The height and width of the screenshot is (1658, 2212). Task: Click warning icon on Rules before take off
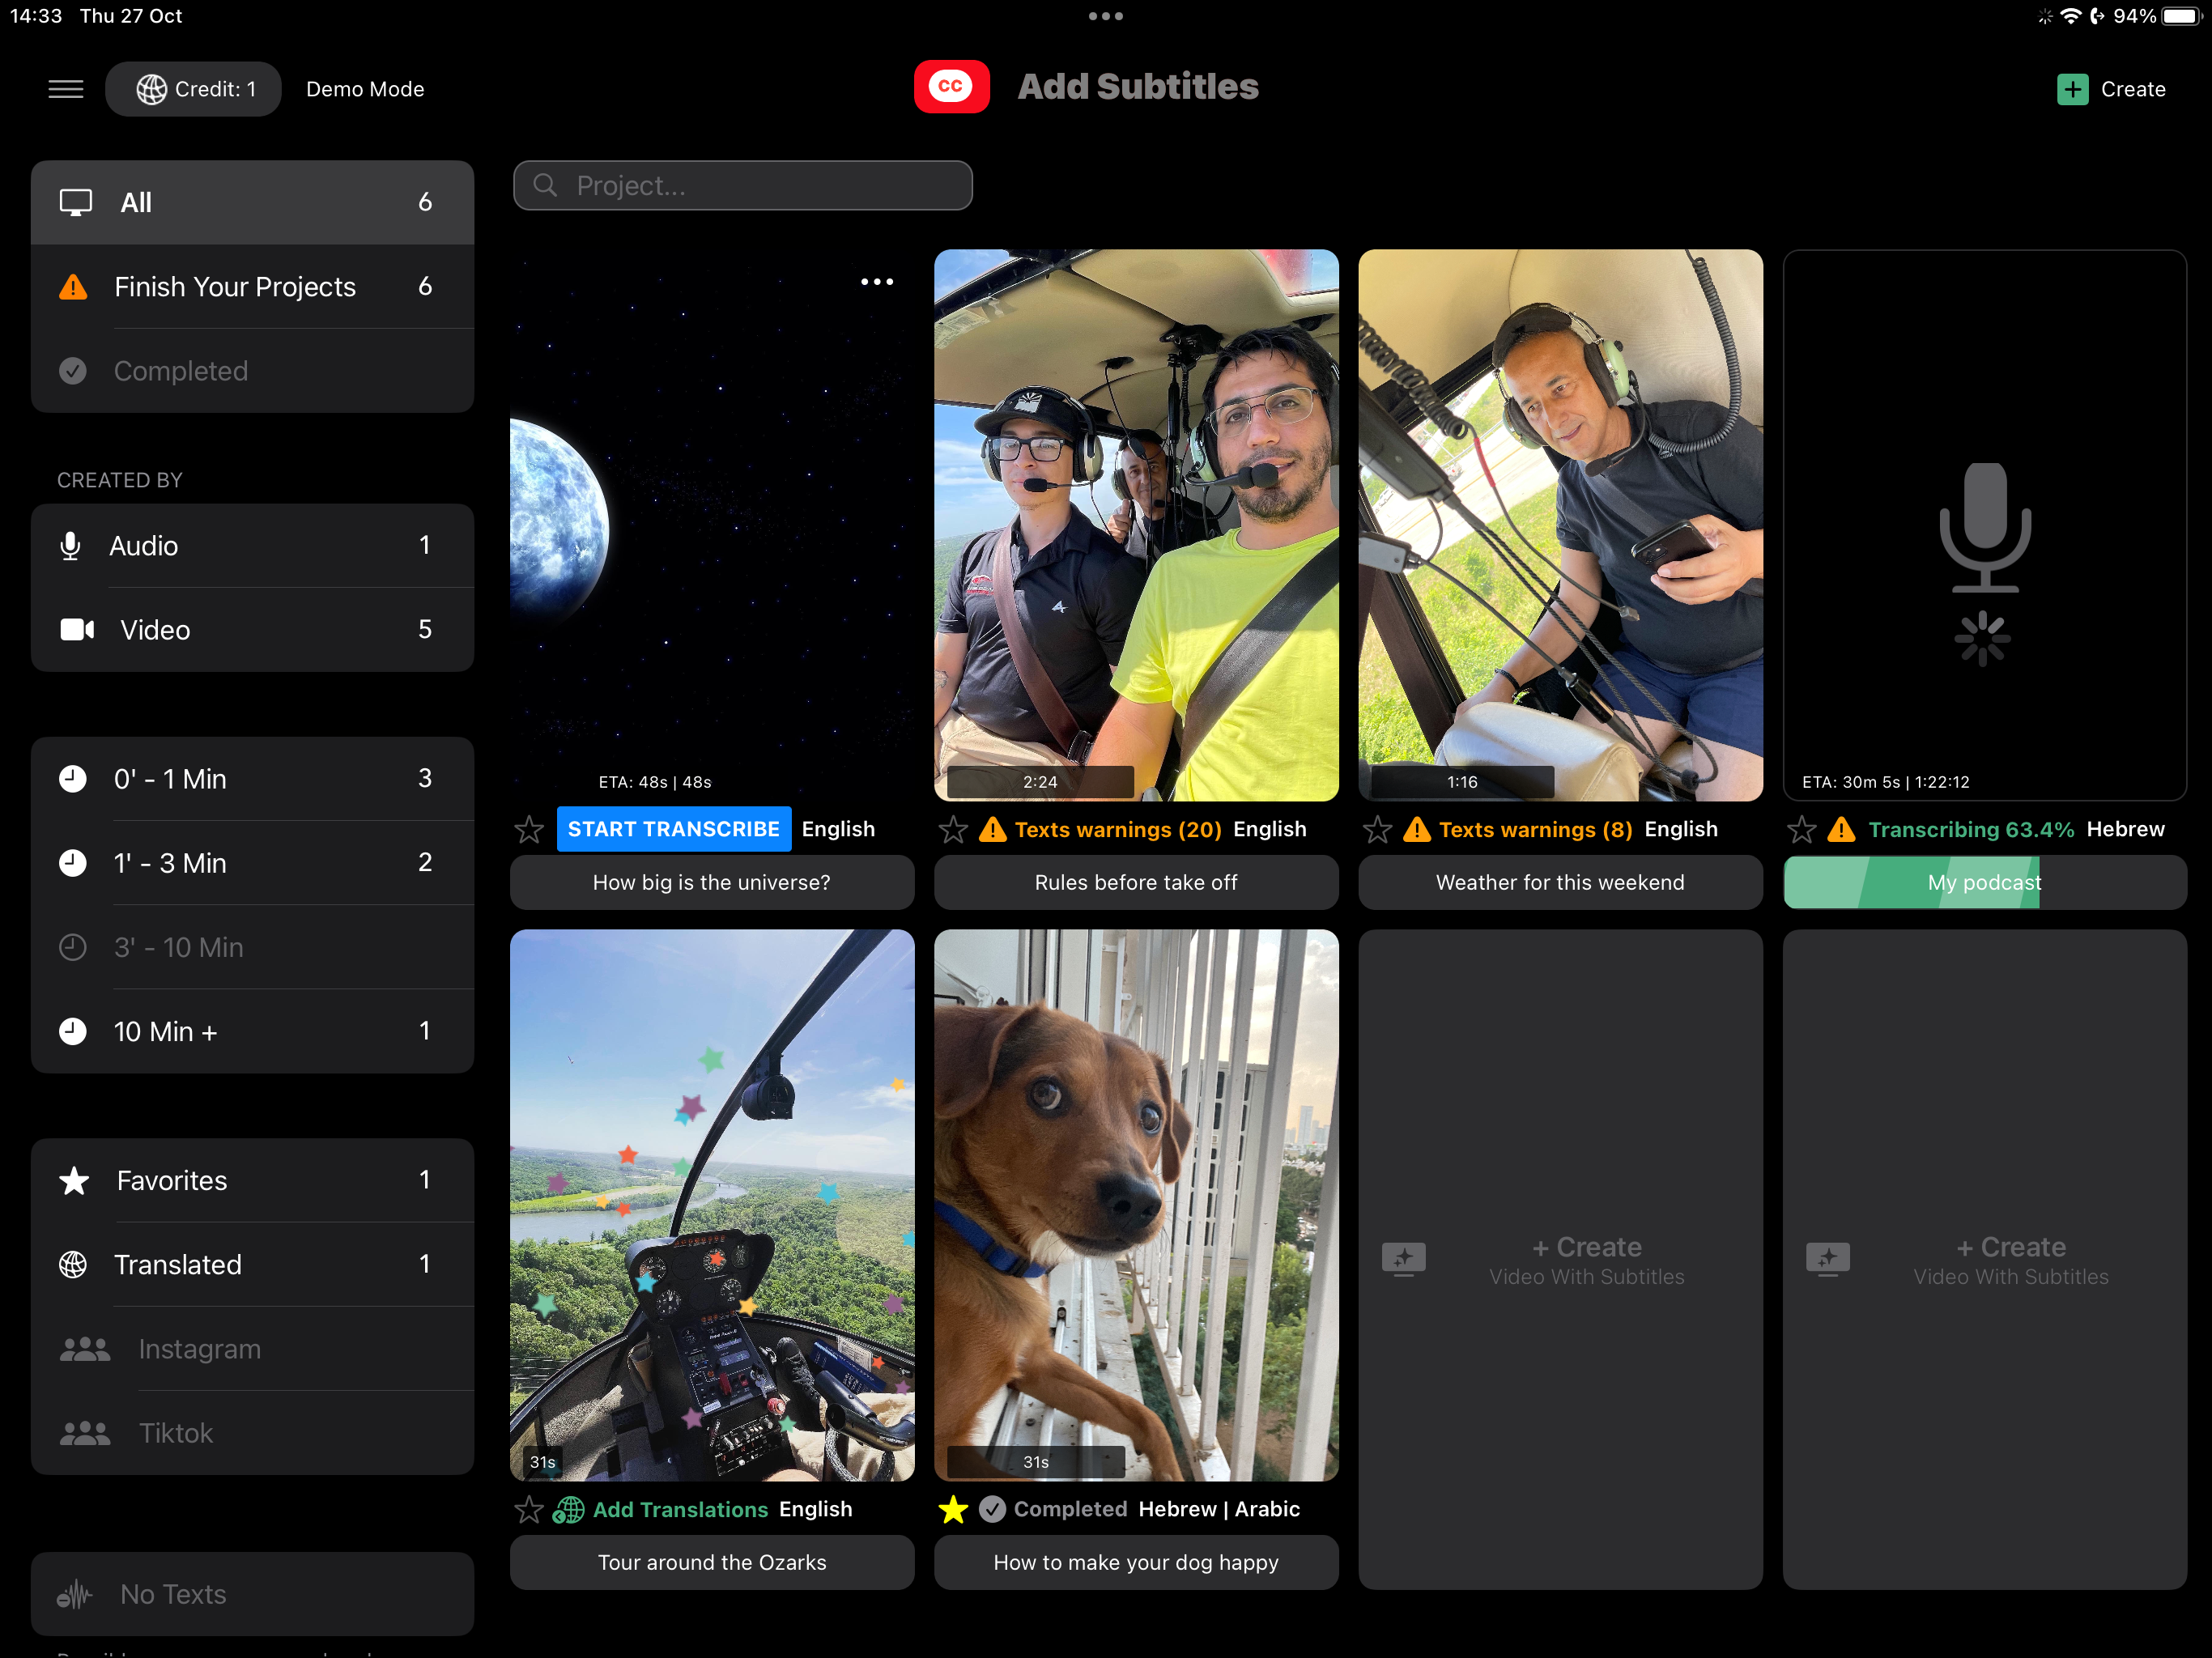pyautogui.click(x=992, y=829)
